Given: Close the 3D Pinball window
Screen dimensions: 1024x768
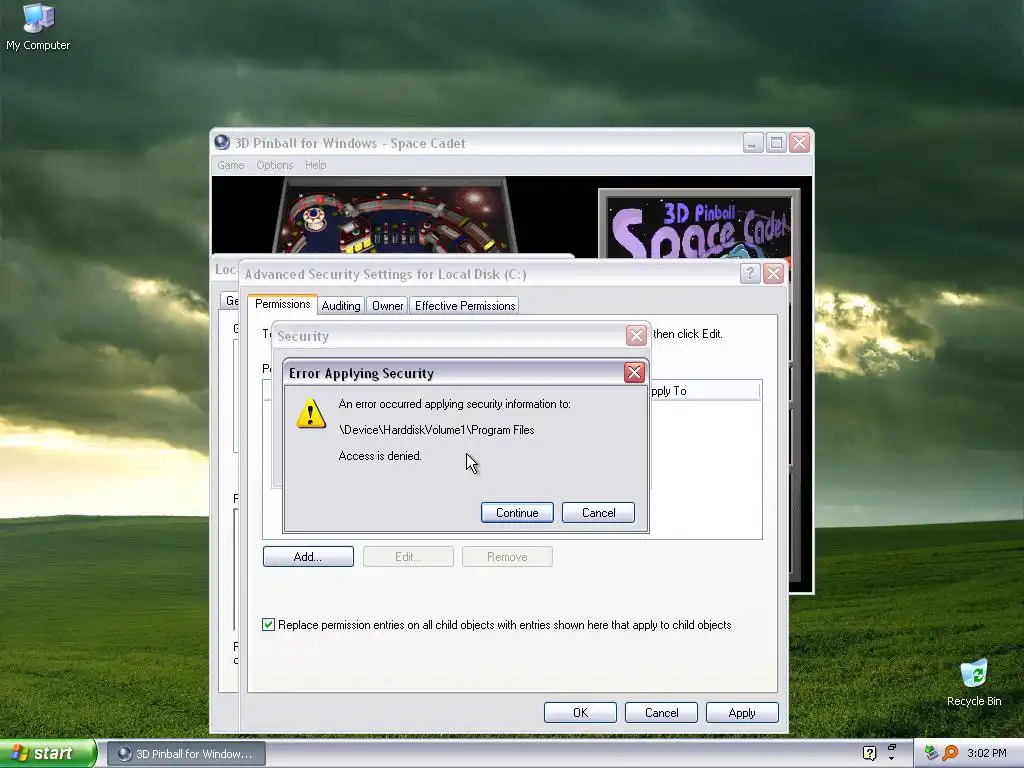Looking at the screenshot, I should [799, 142].
